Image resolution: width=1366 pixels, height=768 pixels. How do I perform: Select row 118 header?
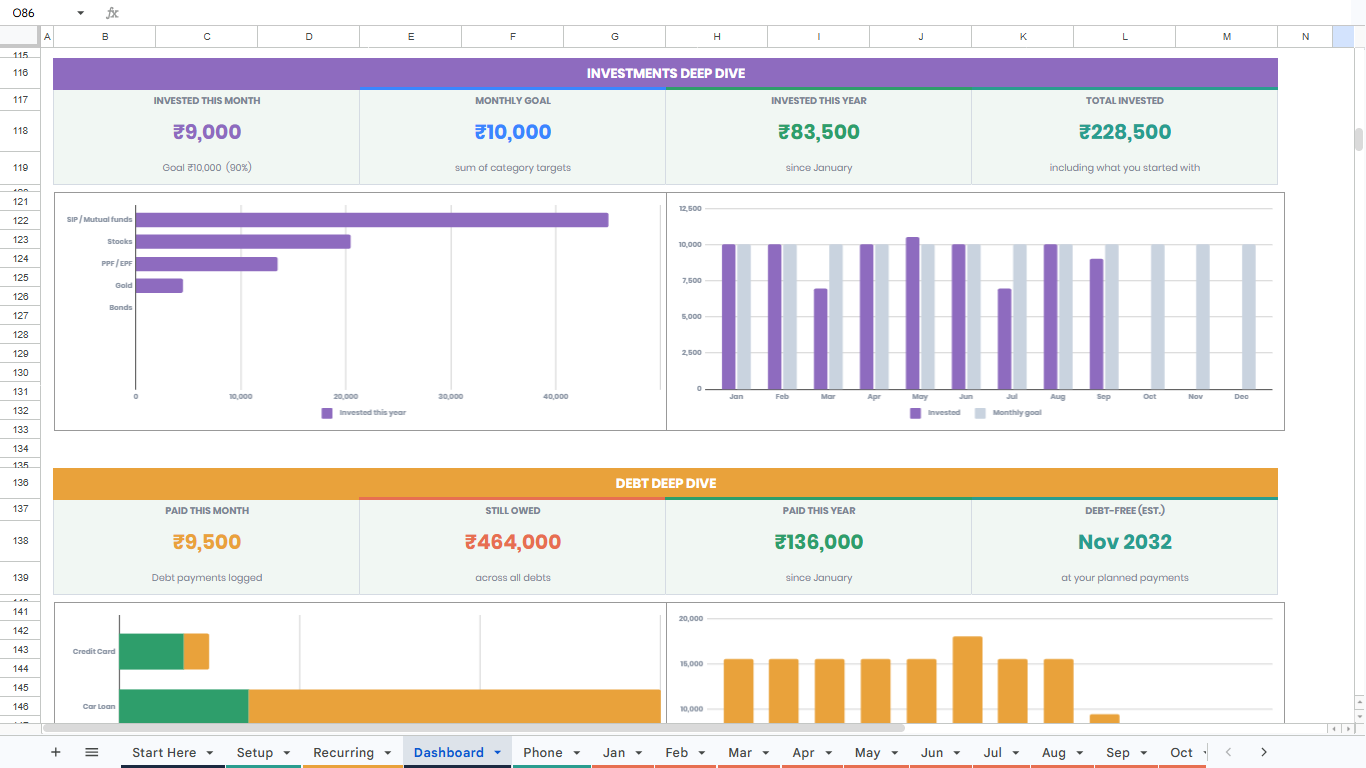(20, 130)
